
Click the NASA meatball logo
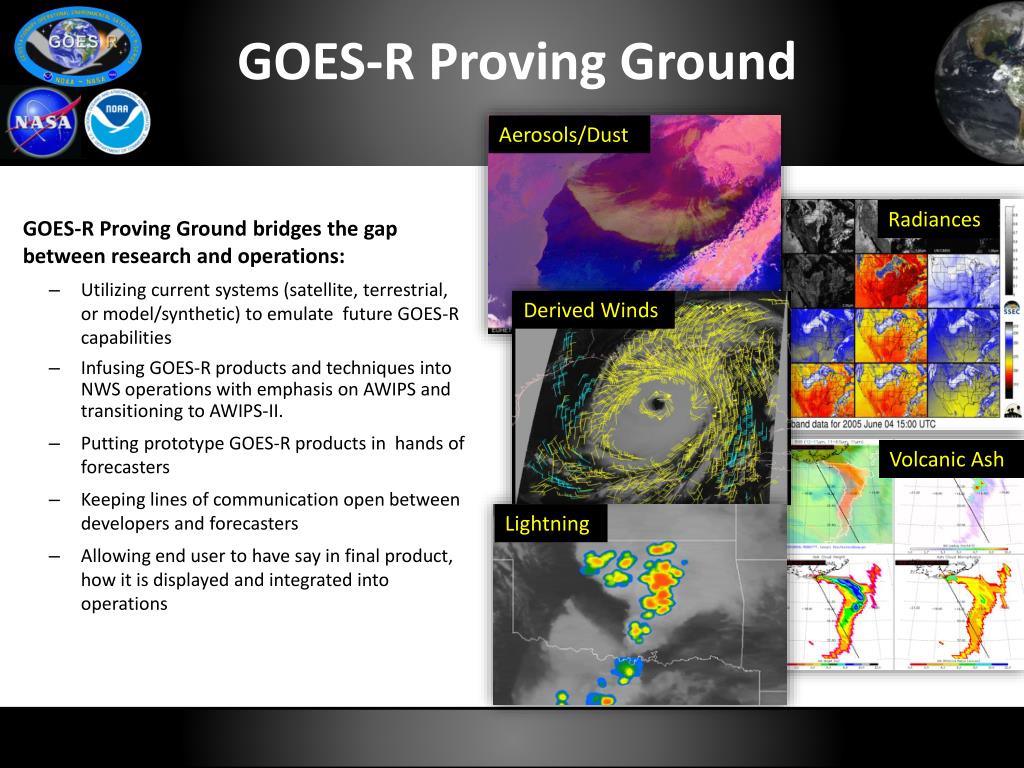tap(43, 122)
